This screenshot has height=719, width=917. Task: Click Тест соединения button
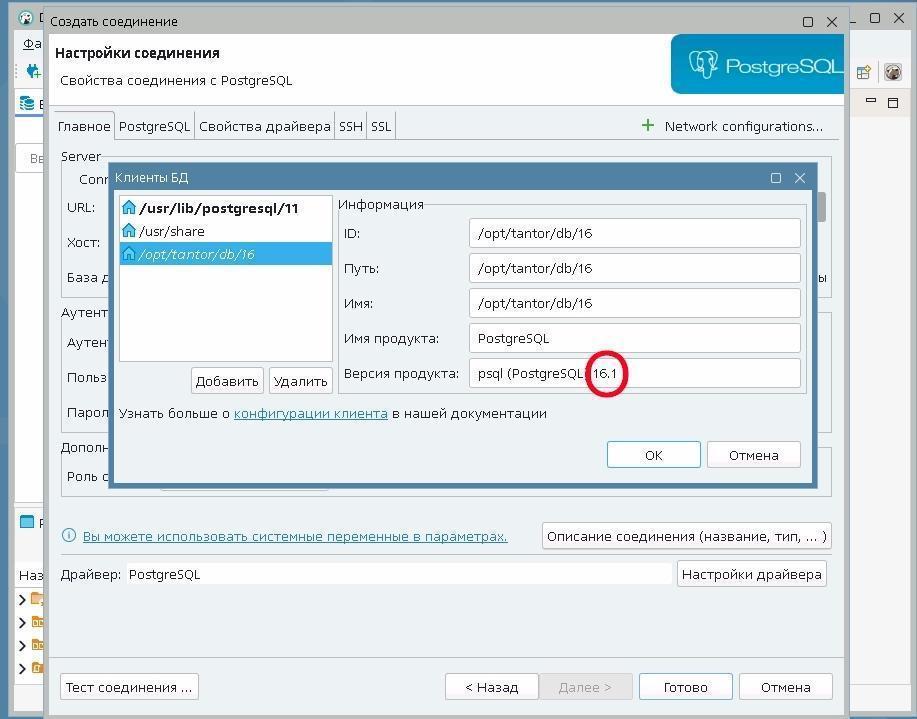point(129,687)
